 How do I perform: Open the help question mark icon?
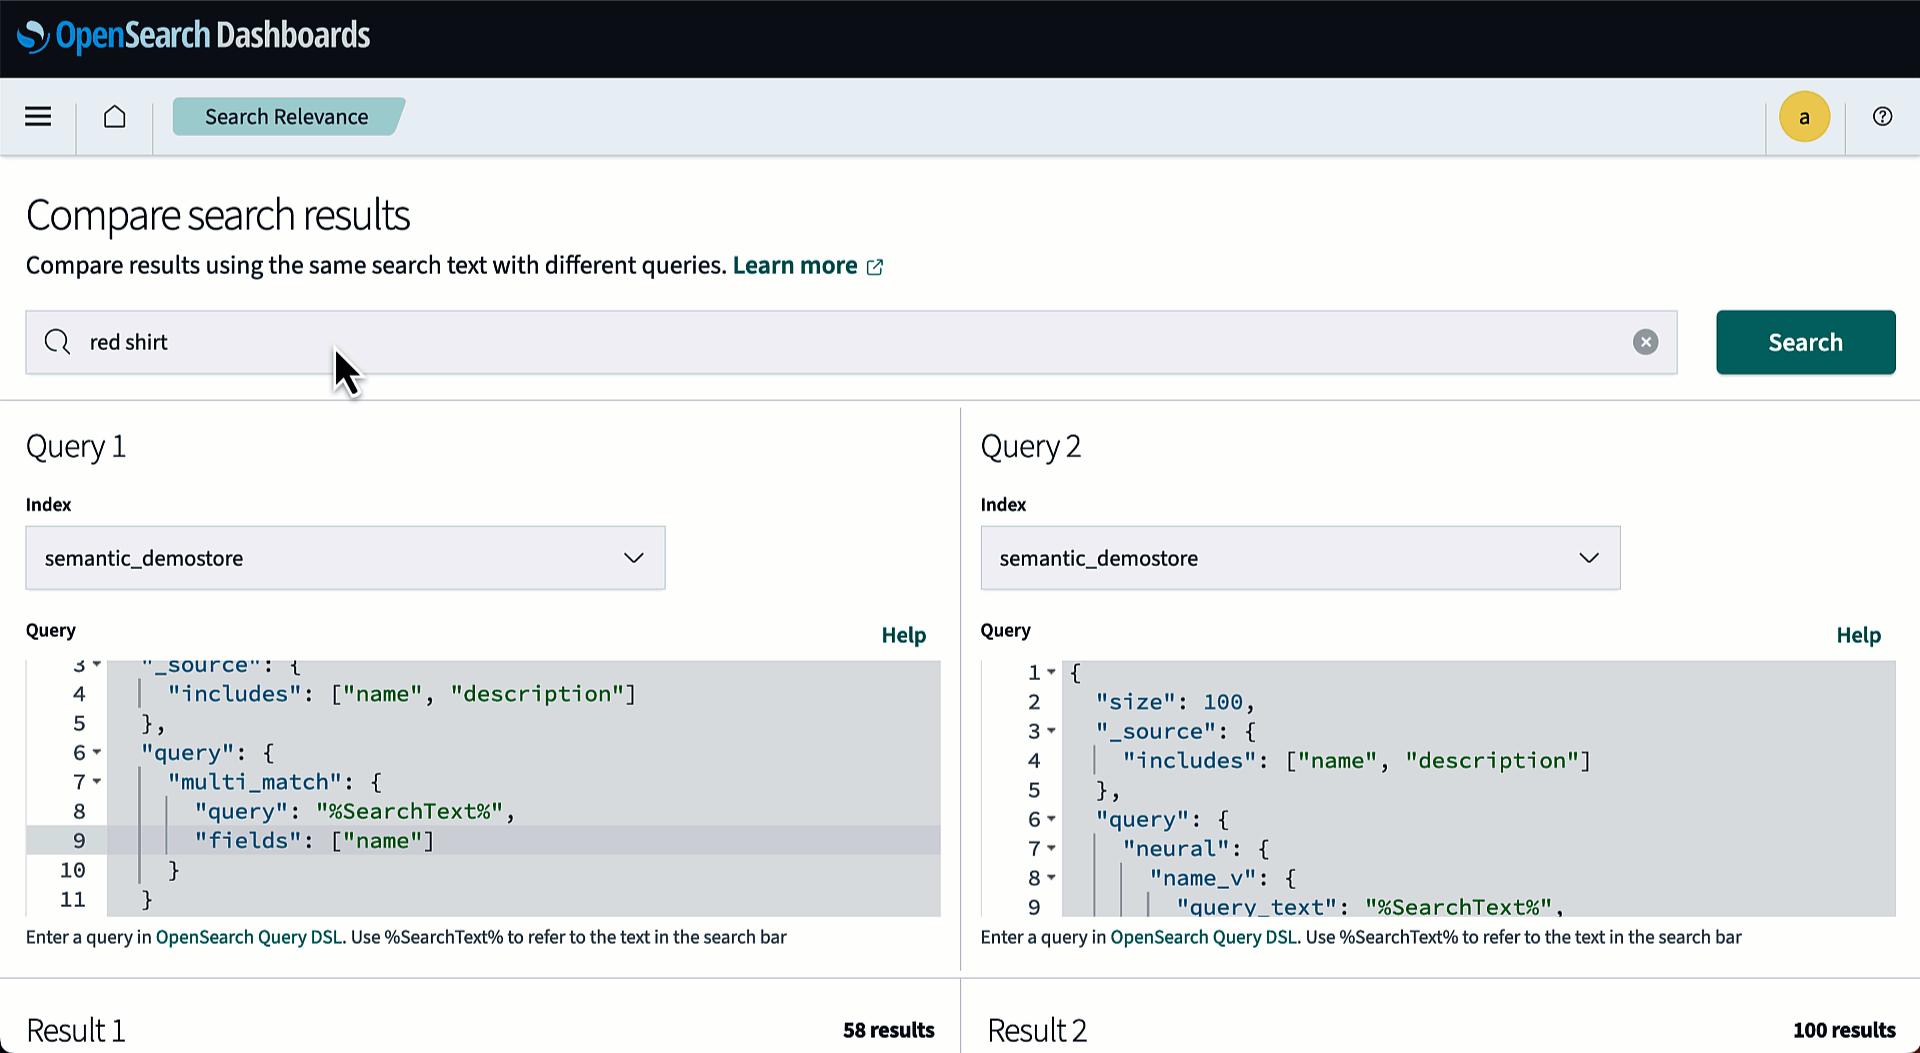click(1882, 117)
